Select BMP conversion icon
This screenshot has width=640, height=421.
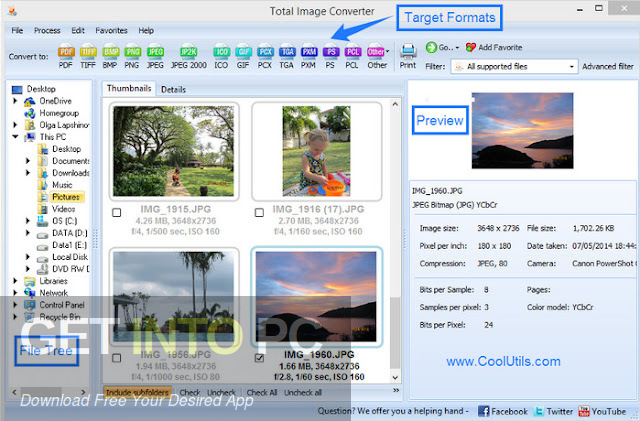point(110,56)
